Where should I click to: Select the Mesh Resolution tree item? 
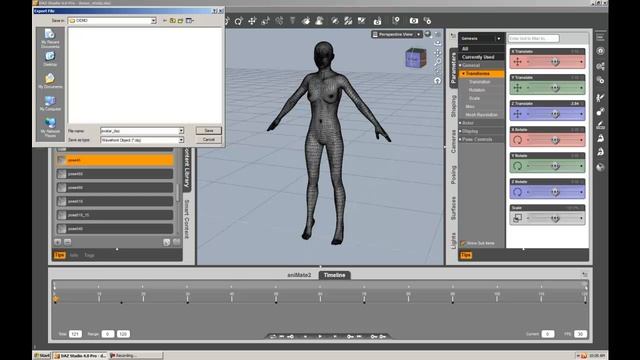[x=481, y=115]
